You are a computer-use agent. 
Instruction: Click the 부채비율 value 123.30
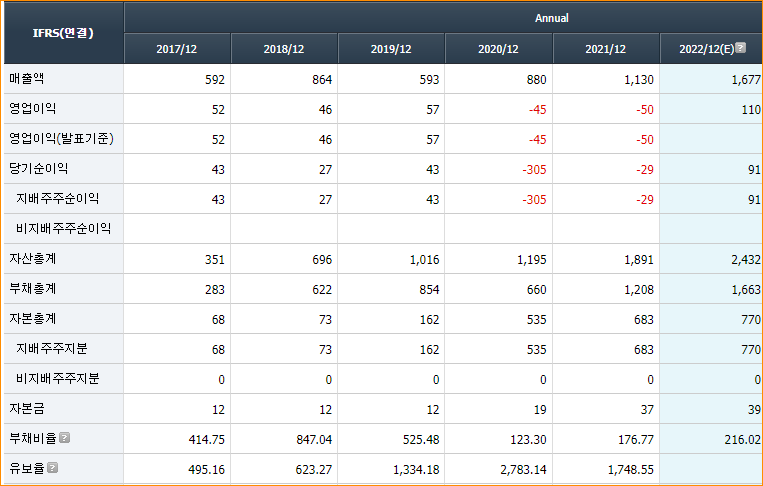click(x=528, y=440)
